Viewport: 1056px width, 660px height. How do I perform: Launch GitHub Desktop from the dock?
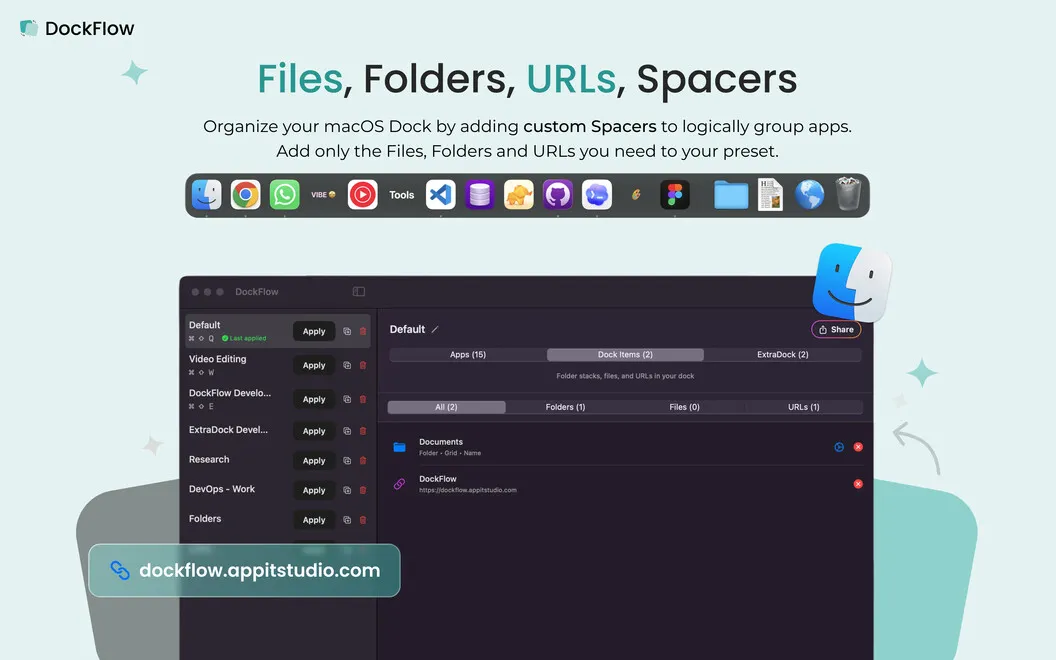[x=558, y=195]
